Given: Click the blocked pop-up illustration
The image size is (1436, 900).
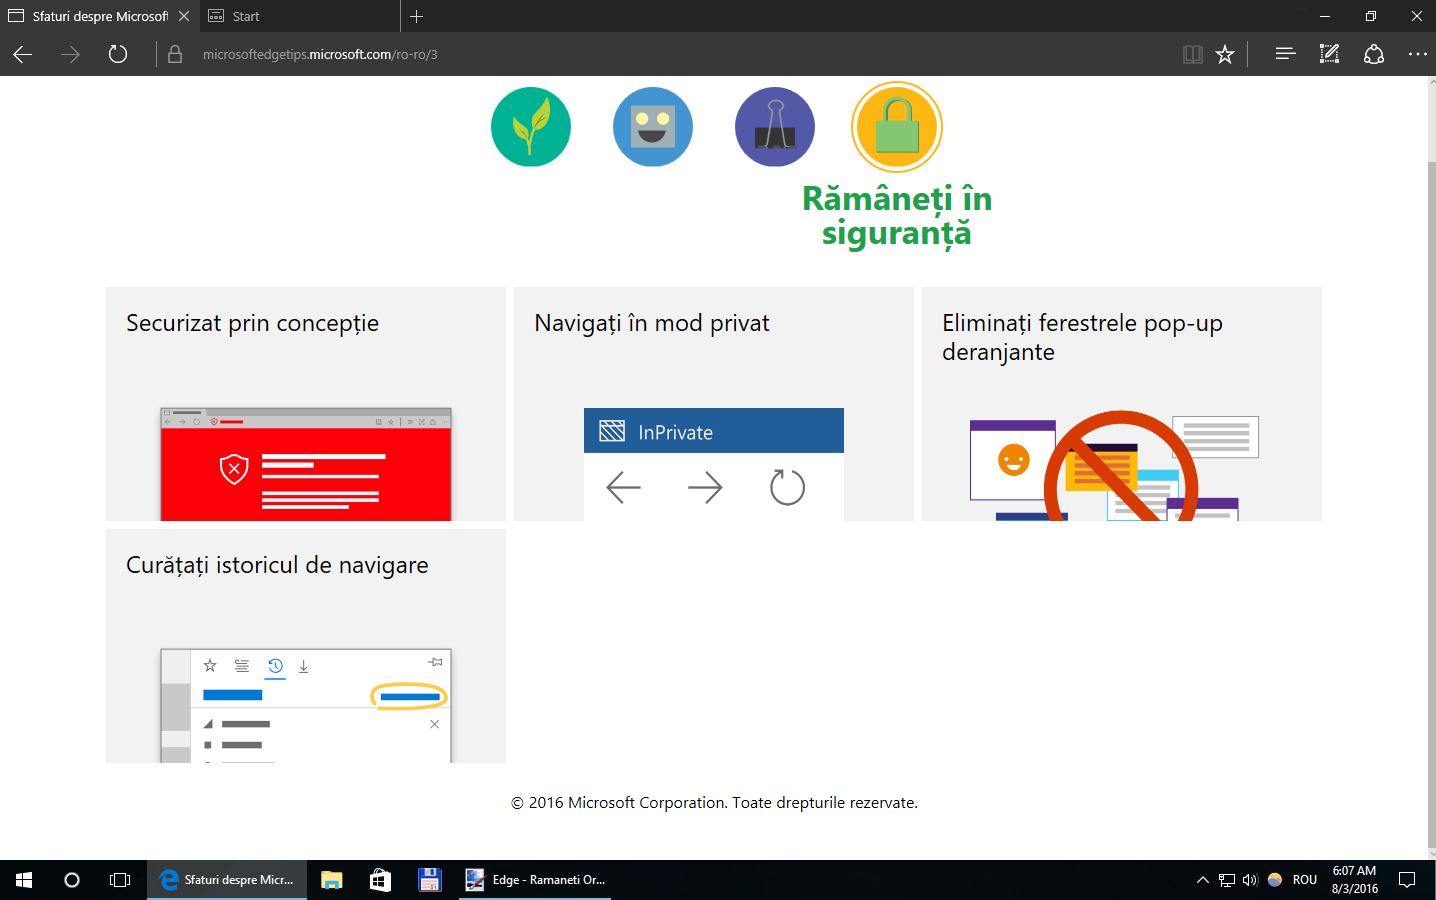Looking at the screenshot, I should [x=1114, y=466].
